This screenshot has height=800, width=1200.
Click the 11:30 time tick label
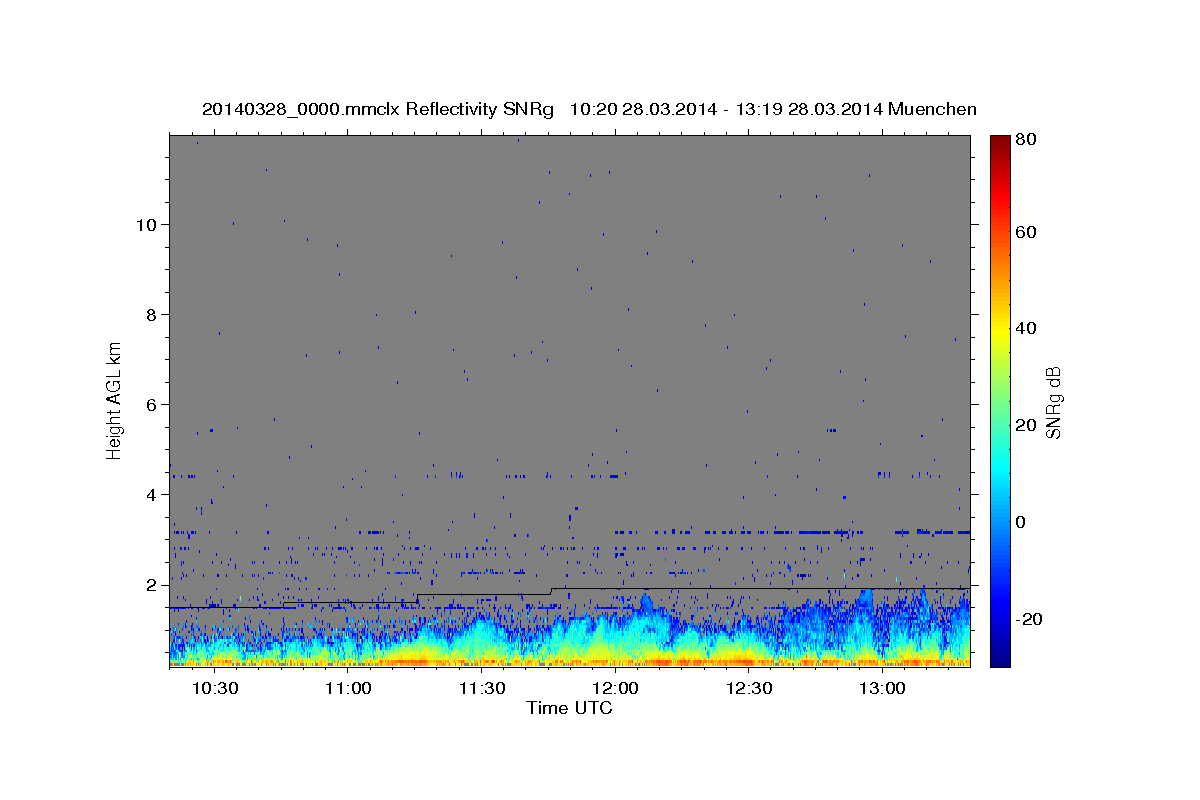(482, 689)
